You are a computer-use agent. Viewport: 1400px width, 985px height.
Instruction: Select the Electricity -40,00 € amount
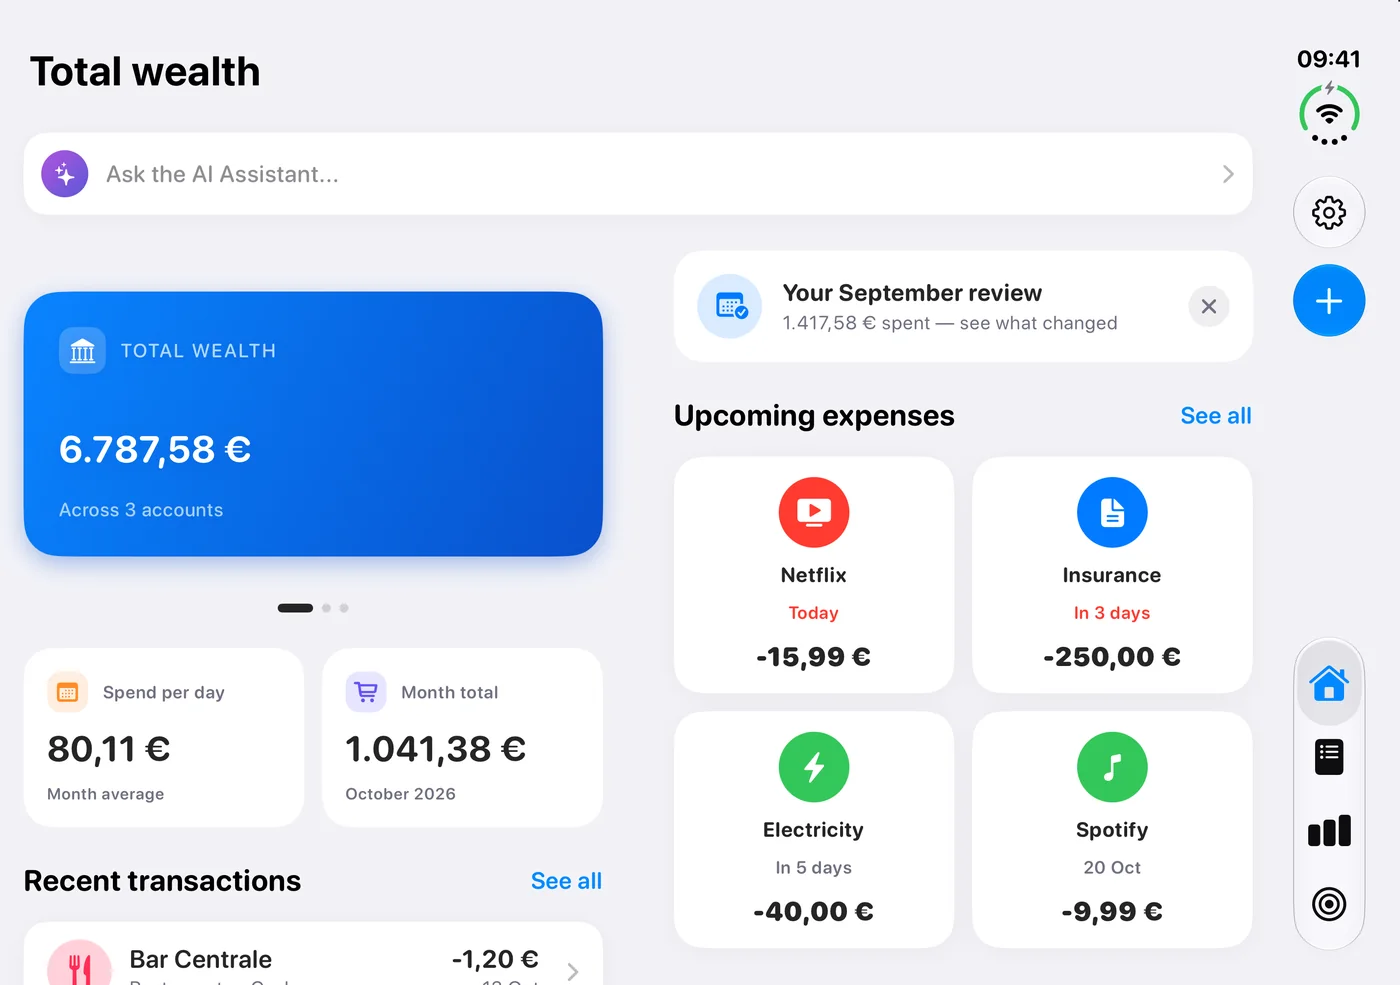pyautogui.click(x=814, y=912)
